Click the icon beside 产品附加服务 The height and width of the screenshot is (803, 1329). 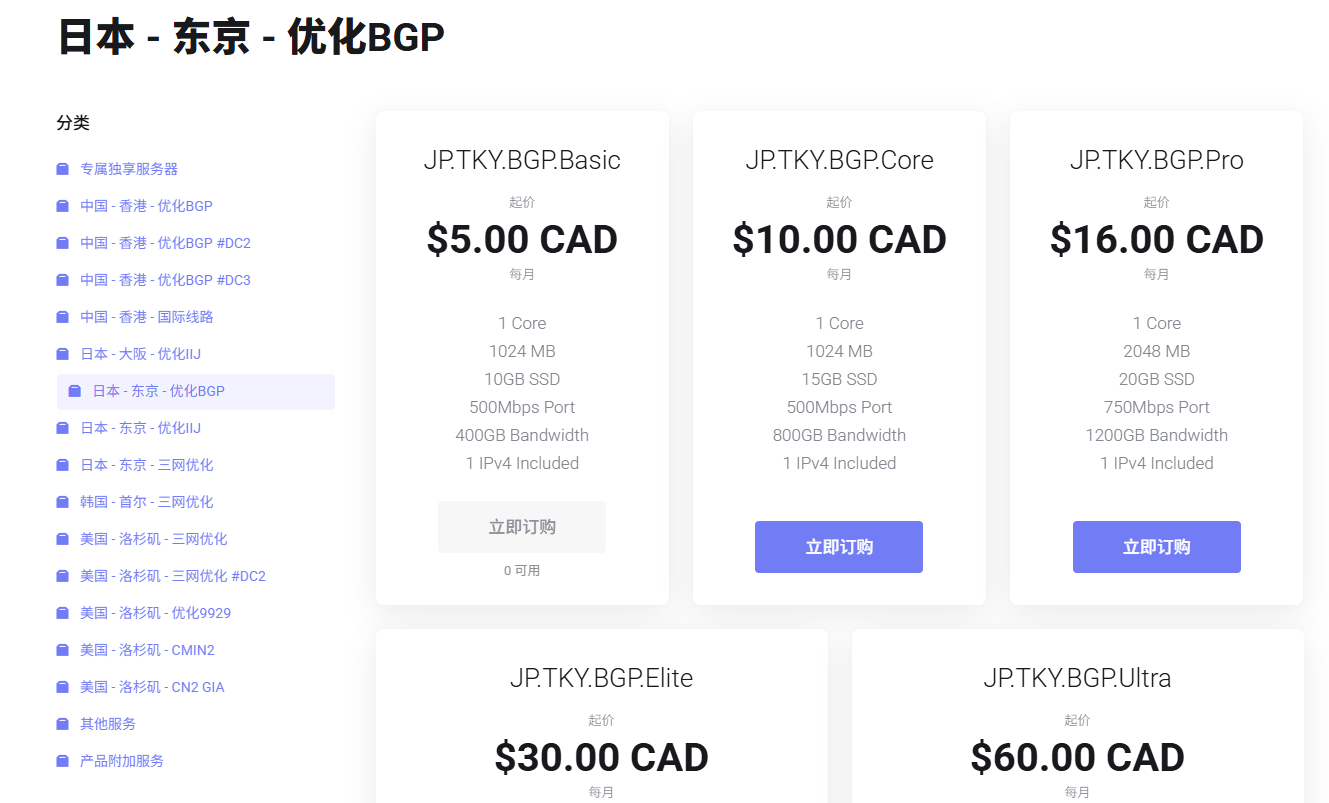(63, 761)
